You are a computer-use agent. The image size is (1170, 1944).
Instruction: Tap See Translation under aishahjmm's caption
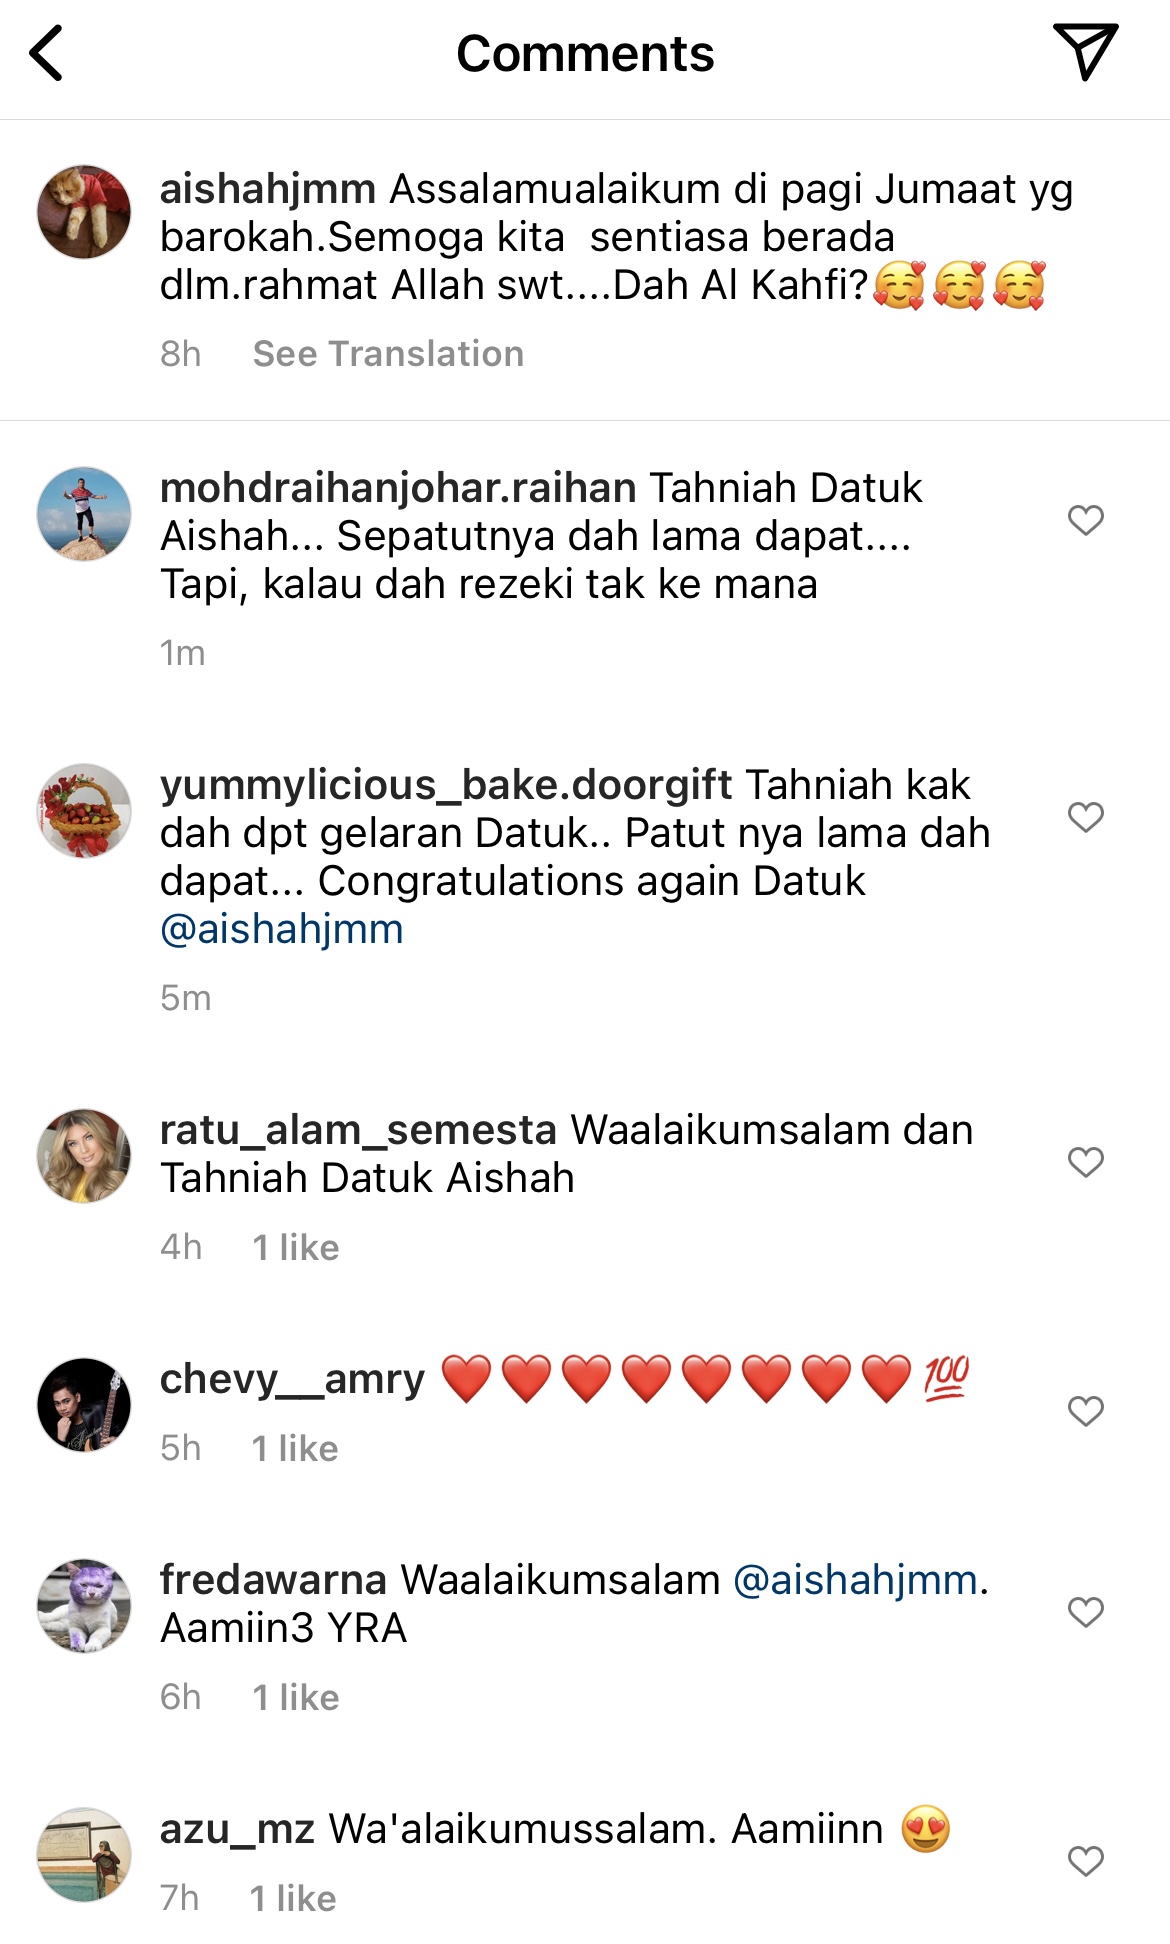388,354
